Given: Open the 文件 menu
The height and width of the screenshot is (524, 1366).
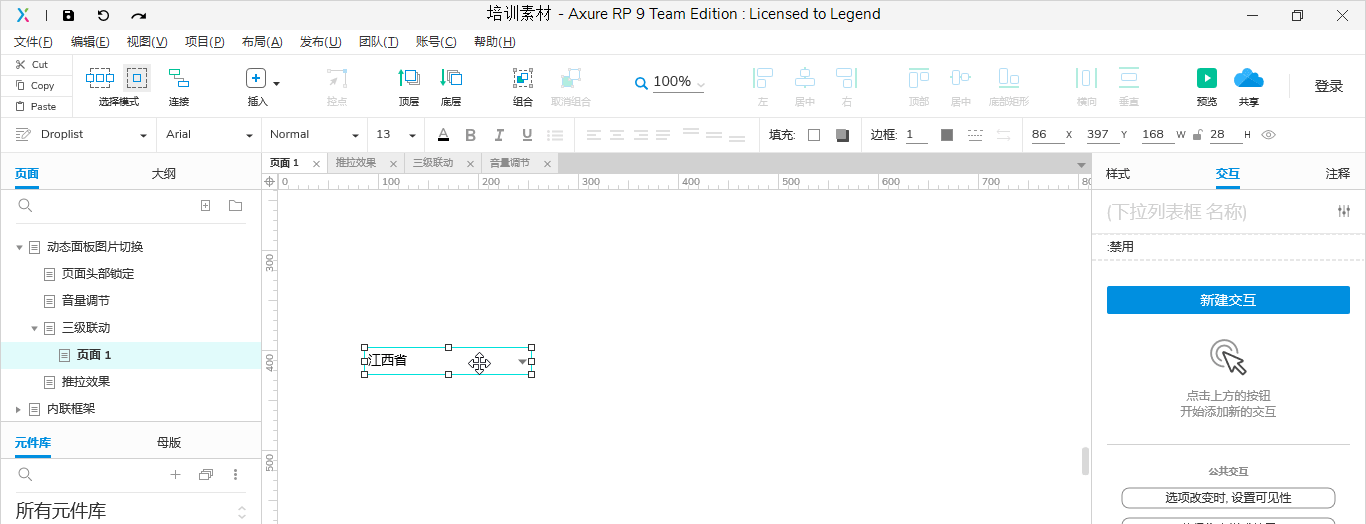Looking at the screenshot, I should (33, 42).
